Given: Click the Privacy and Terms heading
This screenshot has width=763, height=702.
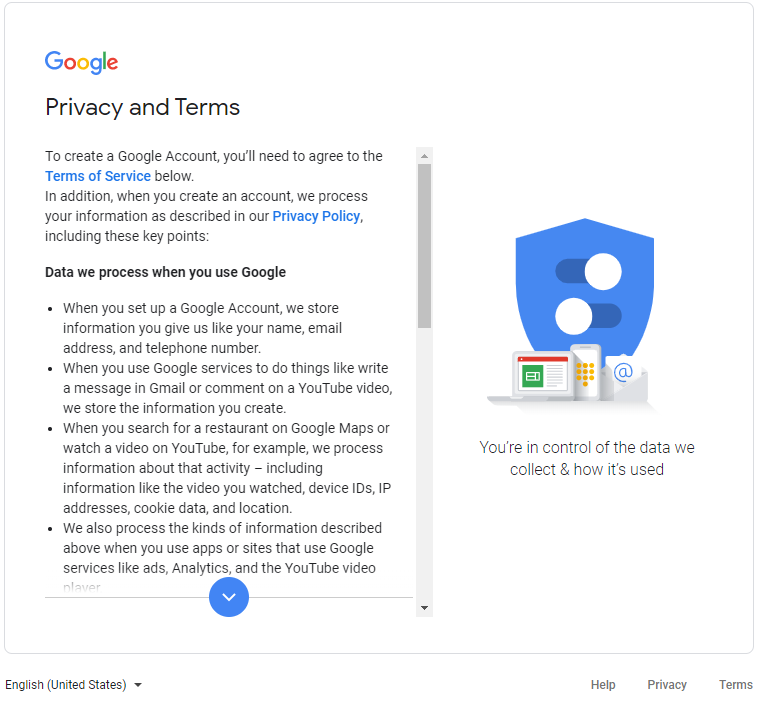Looking at the screenshot, I should (144, 108).
